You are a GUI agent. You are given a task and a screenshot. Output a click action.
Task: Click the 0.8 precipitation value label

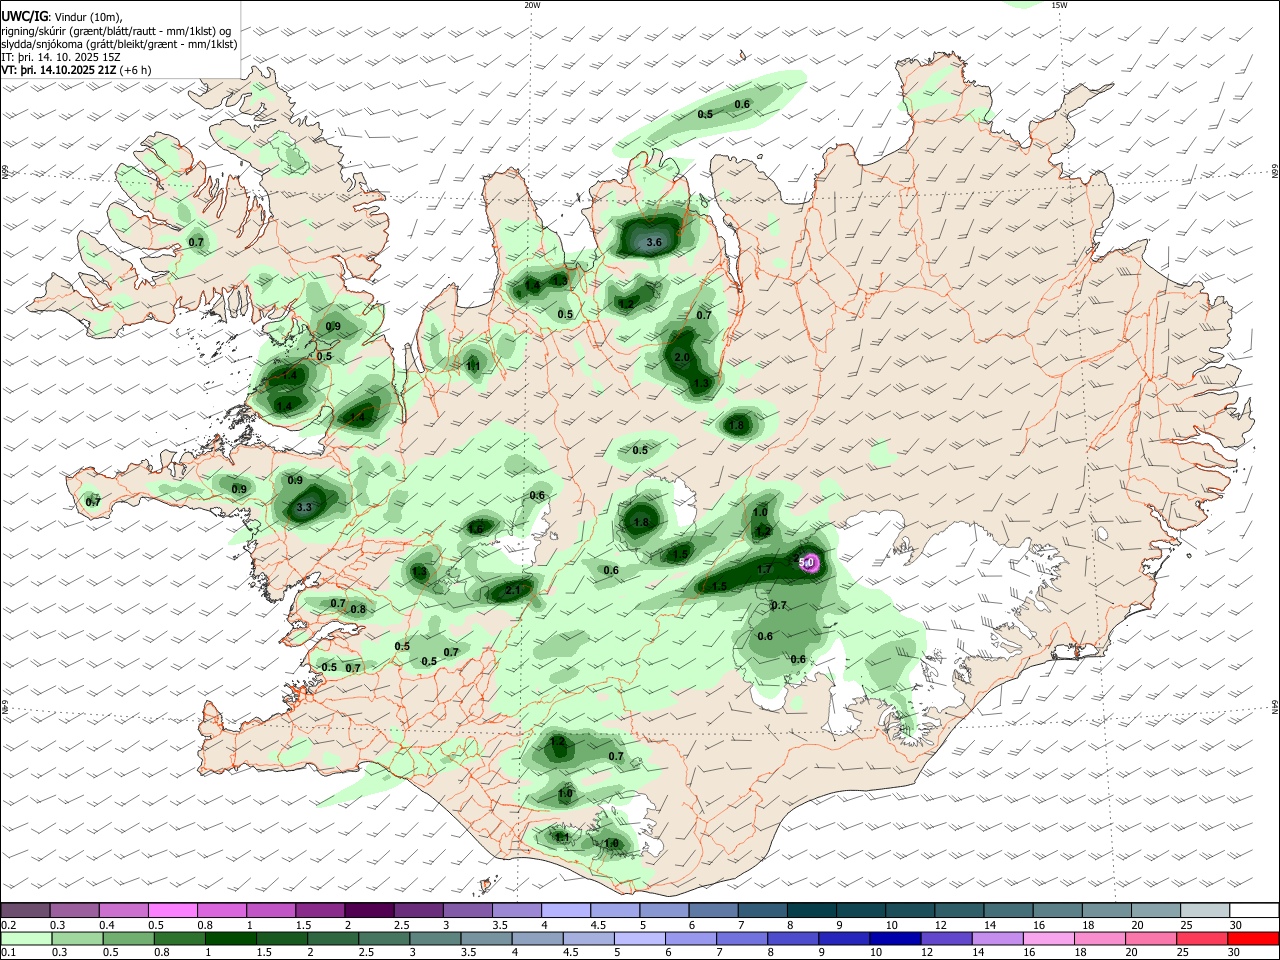[358, 609]
